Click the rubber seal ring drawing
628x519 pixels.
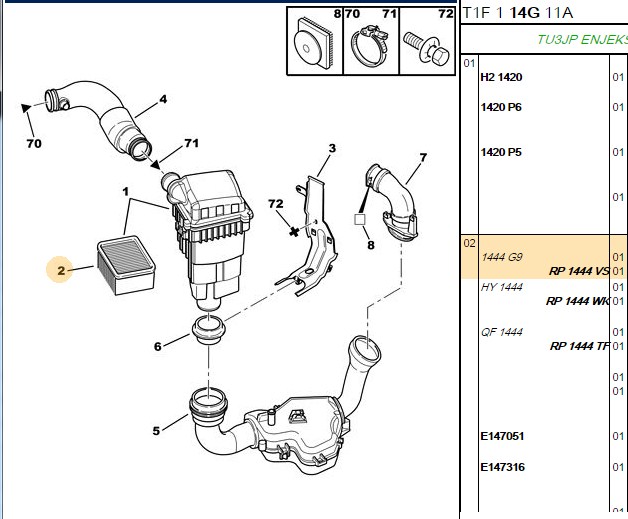[x=209, y=330]
